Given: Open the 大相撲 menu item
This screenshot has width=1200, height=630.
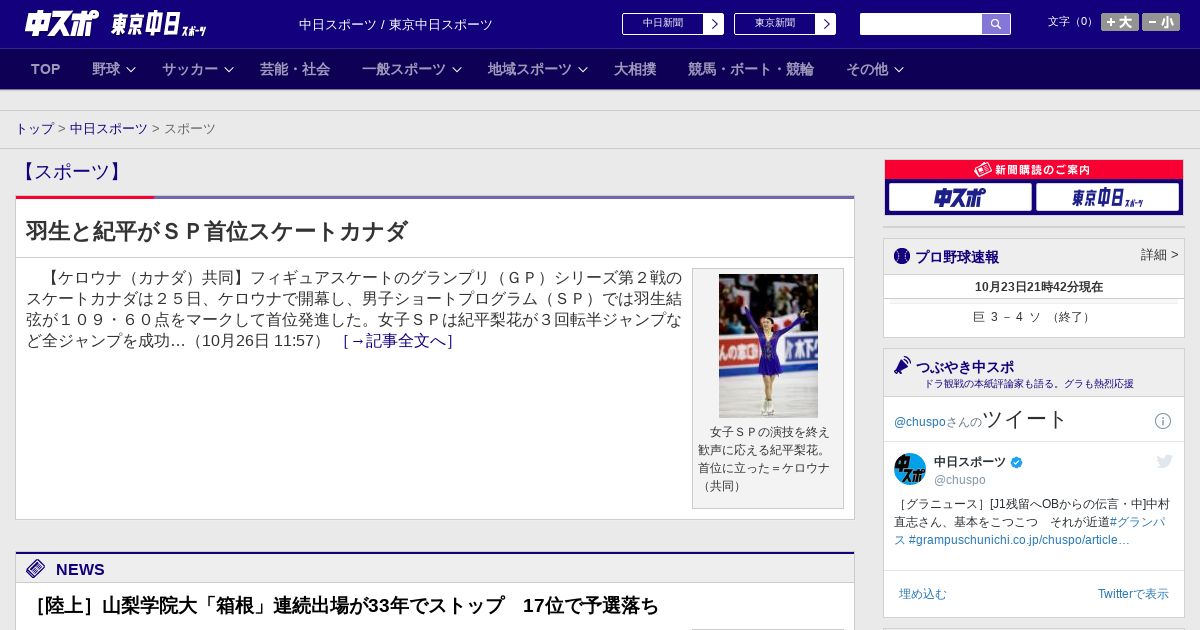Looking at the screenshot, I should pyautogui.click(x=635, y=69).
